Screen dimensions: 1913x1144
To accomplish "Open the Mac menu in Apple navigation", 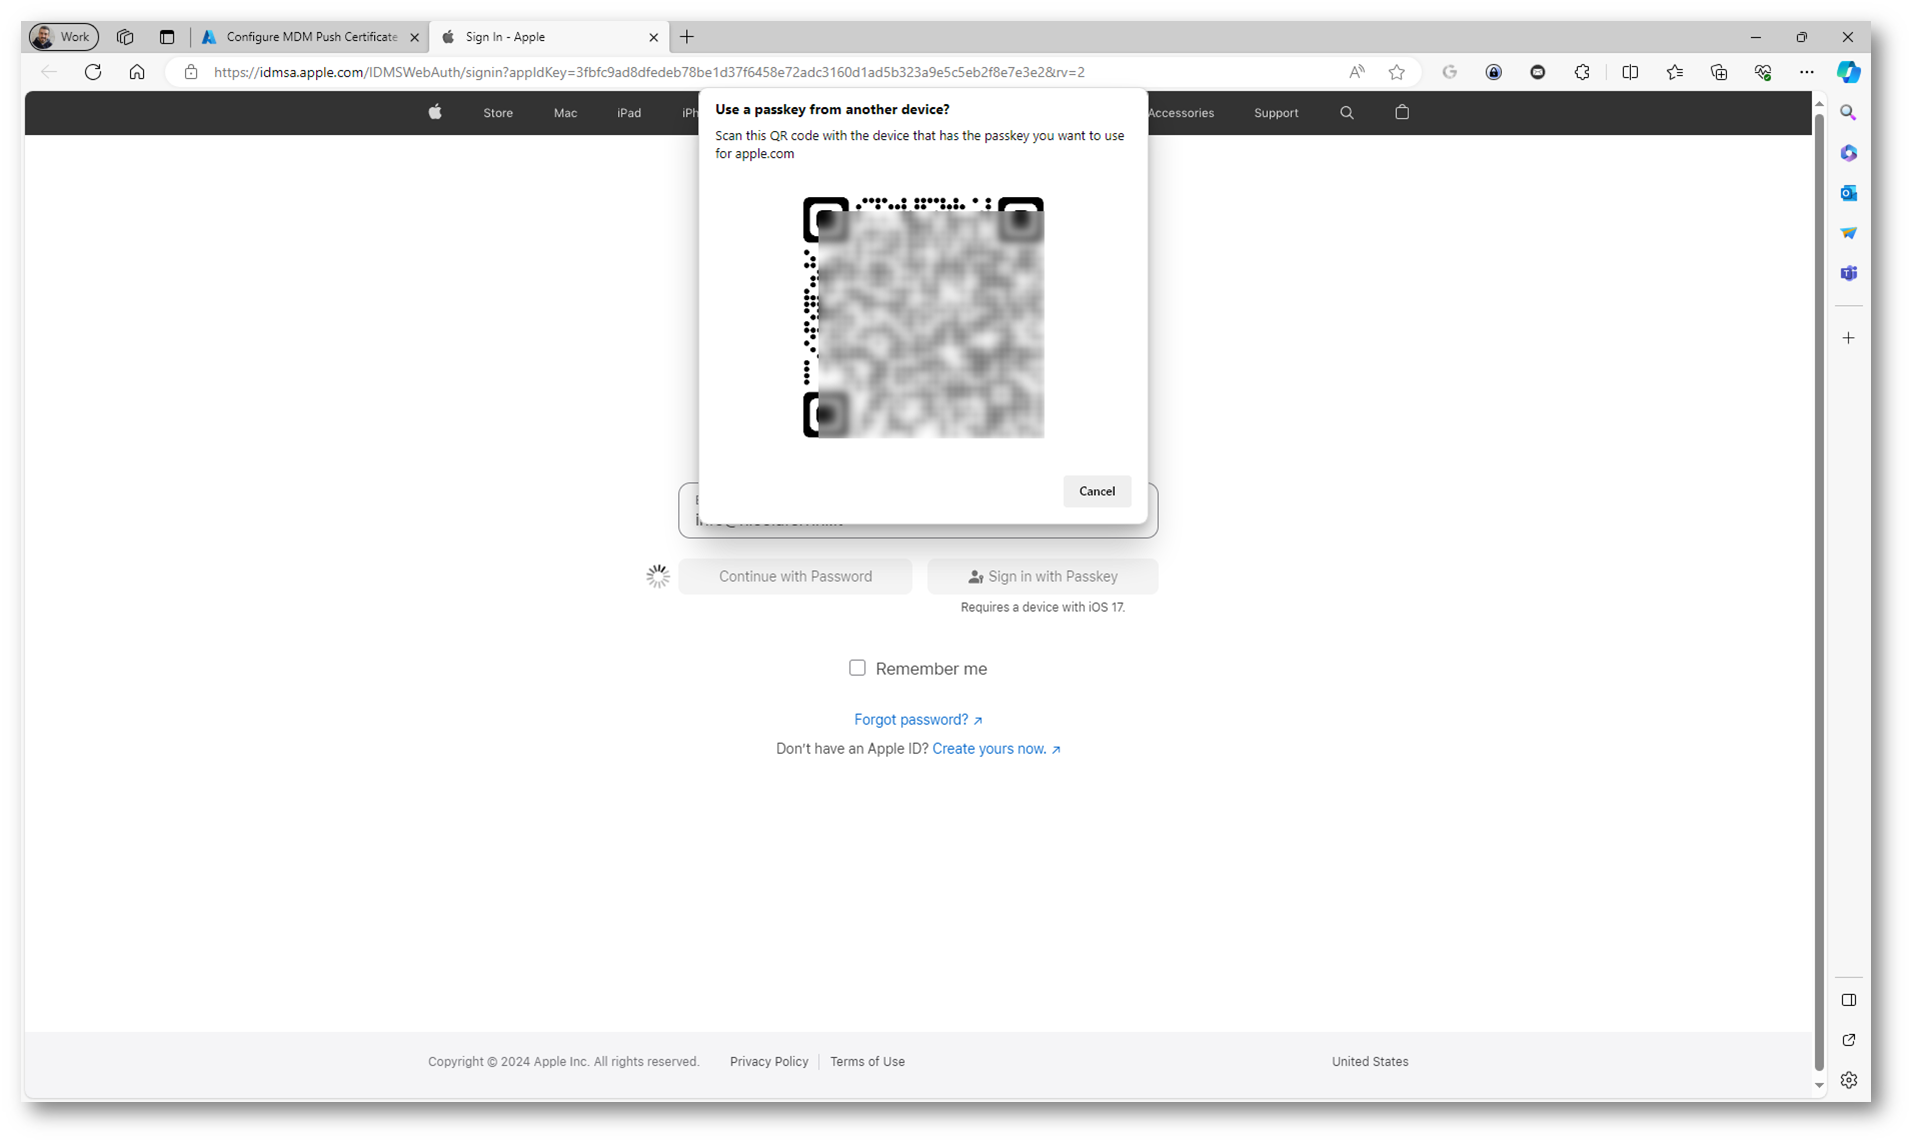I will point(565,113).
